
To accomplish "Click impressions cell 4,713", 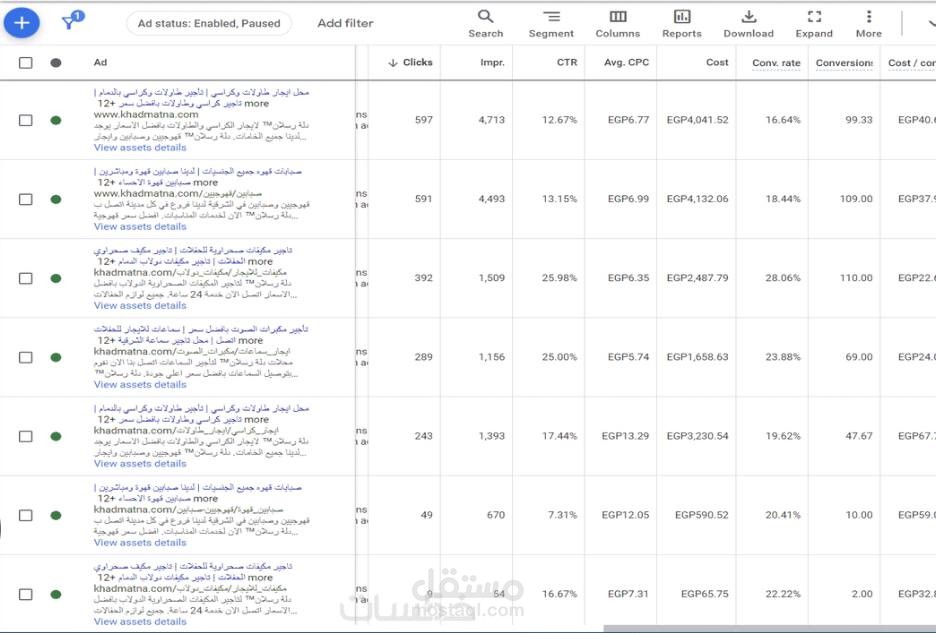I will pos(491,120).
